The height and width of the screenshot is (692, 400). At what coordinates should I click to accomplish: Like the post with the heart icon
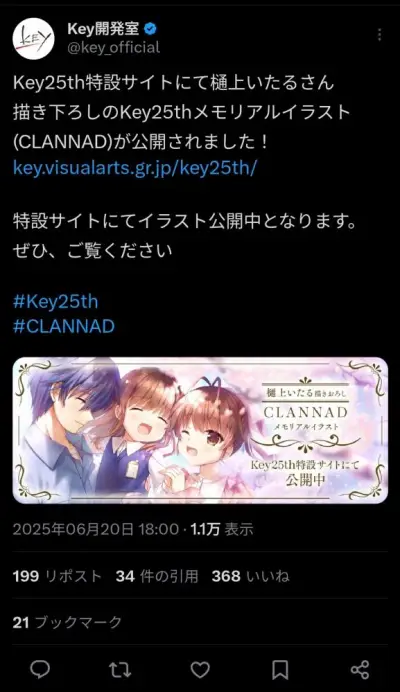click(200, 670)
